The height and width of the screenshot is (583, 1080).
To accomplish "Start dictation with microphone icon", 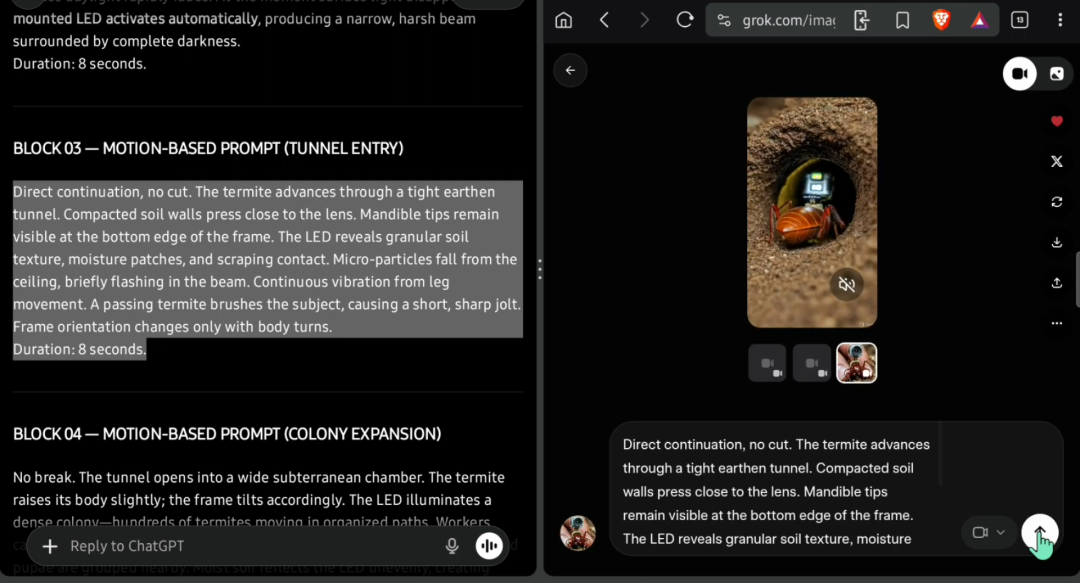I will [452, 546].
